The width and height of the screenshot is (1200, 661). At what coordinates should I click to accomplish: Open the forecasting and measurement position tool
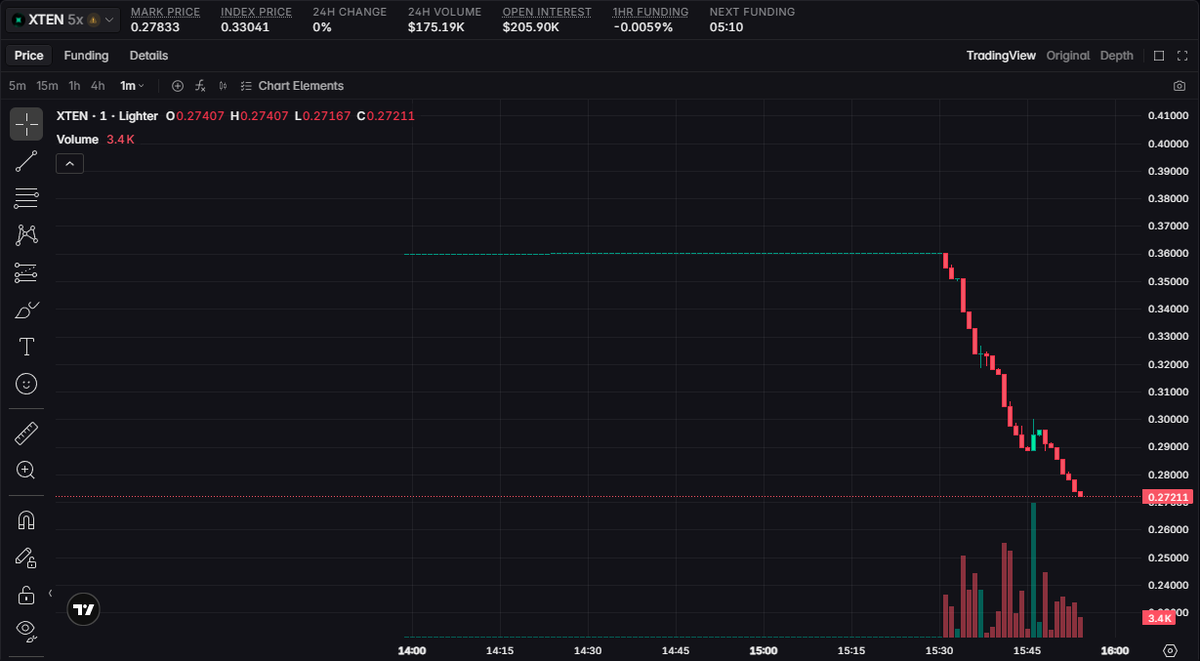(26, 272)
